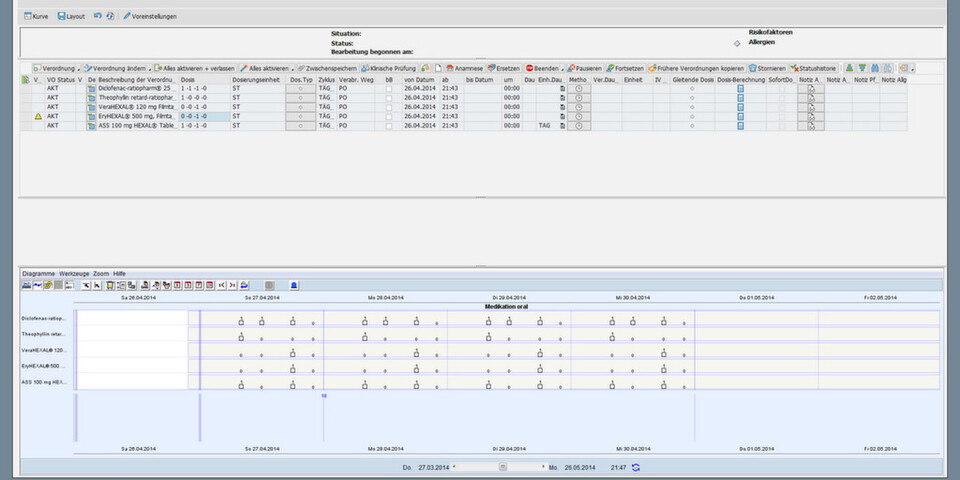Click Metho clock button in Diclofenac row
The image size is (960, 480).
point(579,89)
